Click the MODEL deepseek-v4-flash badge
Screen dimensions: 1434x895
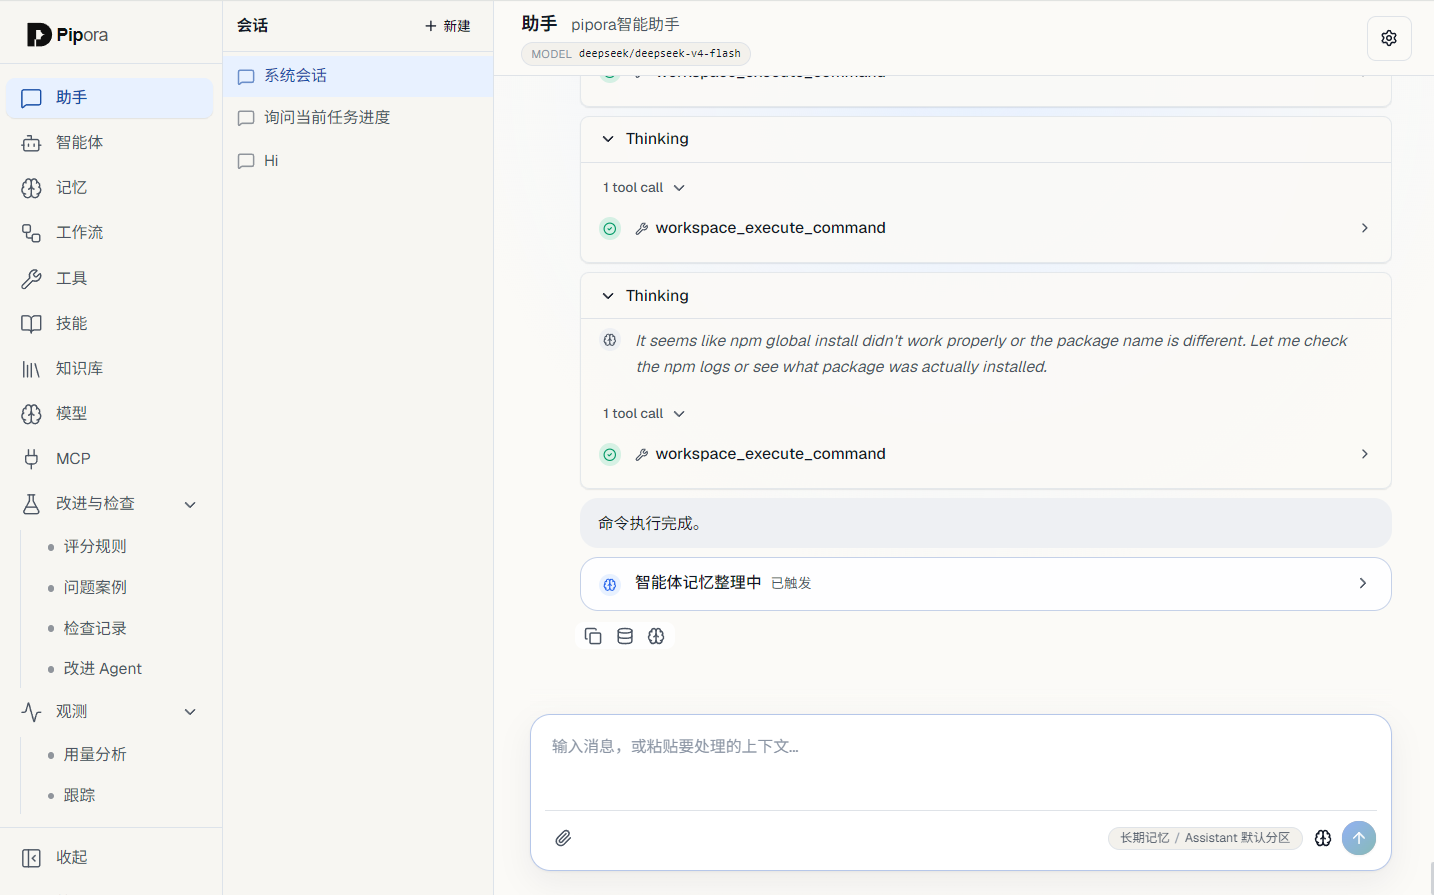pyautogui.click(x=636, y=54)
